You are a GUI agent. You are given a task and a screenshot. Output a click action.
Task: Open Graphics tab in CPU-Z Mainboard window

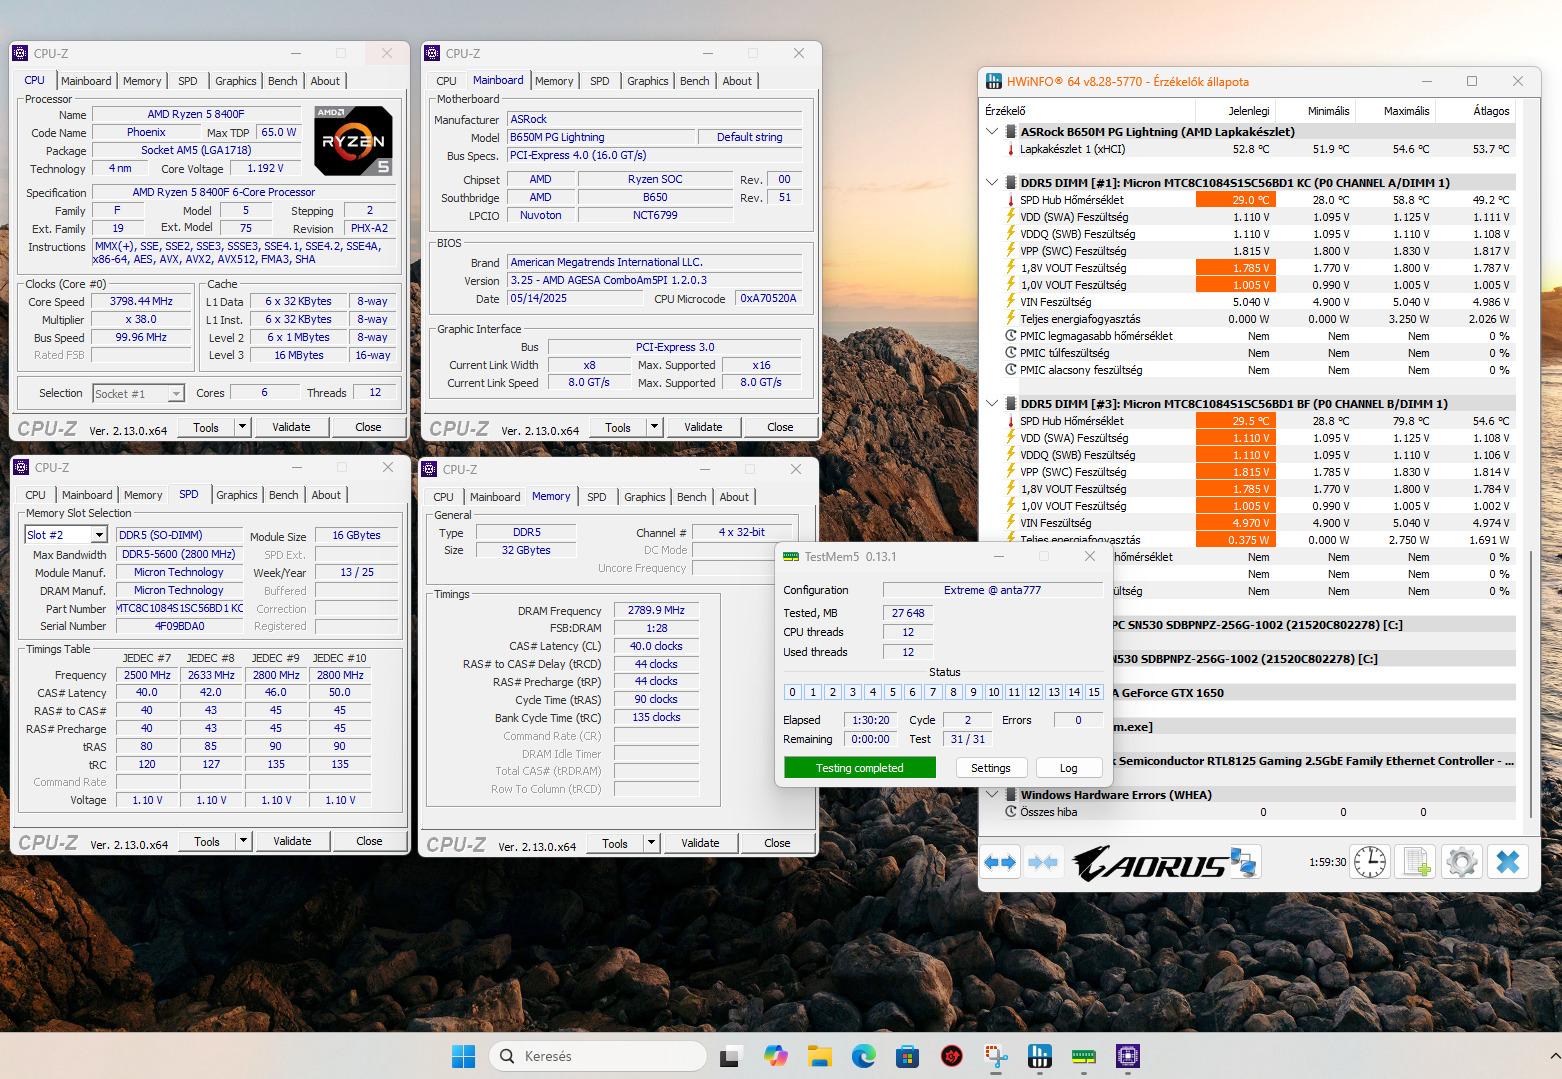[648, 81]
